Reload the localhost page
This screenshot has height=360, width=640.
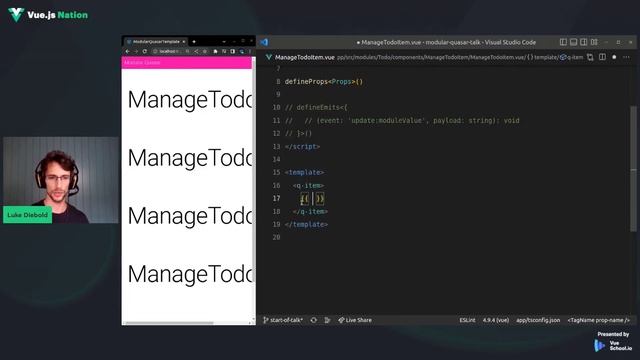144,51
